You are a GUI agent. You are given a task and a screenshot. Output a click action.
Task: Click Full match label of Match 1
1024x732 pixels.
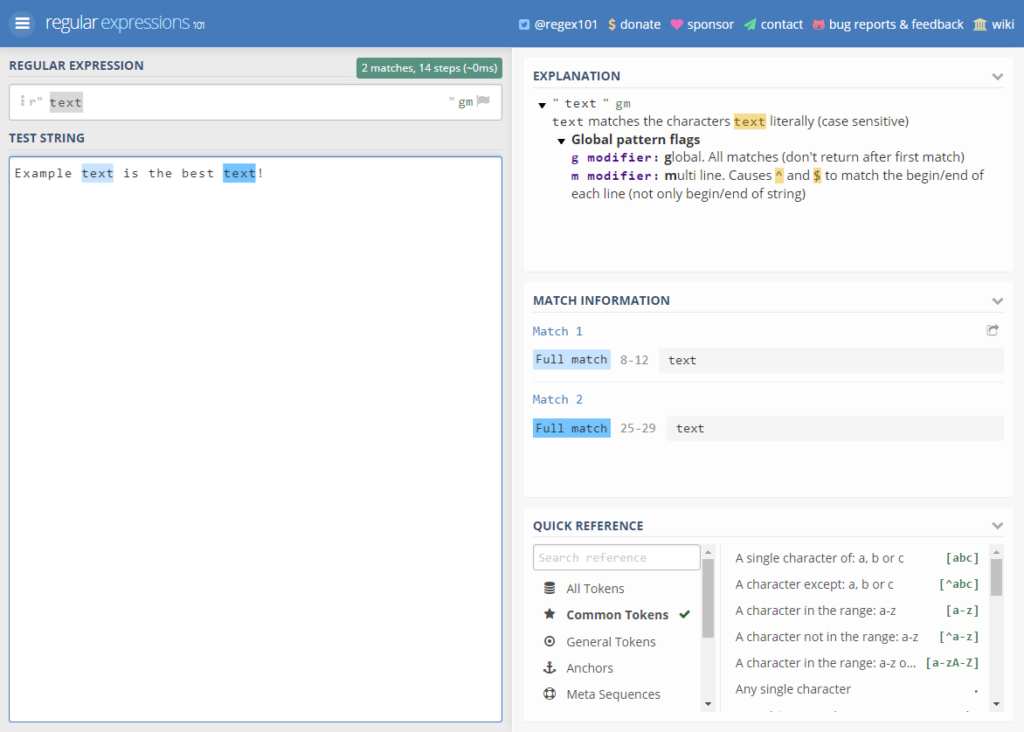click(x=571, y=359)
